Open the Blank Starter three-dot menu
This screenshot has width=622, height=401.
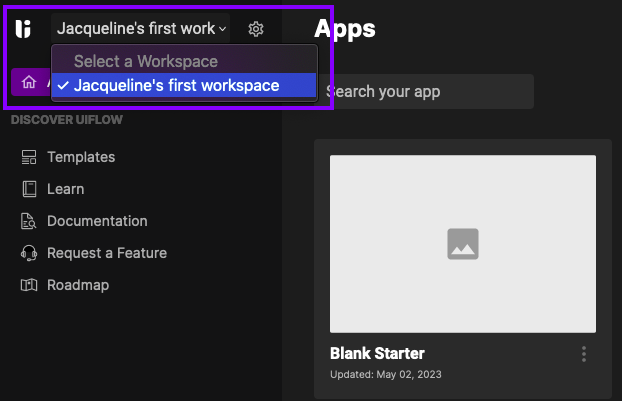[x=584, y=354]
